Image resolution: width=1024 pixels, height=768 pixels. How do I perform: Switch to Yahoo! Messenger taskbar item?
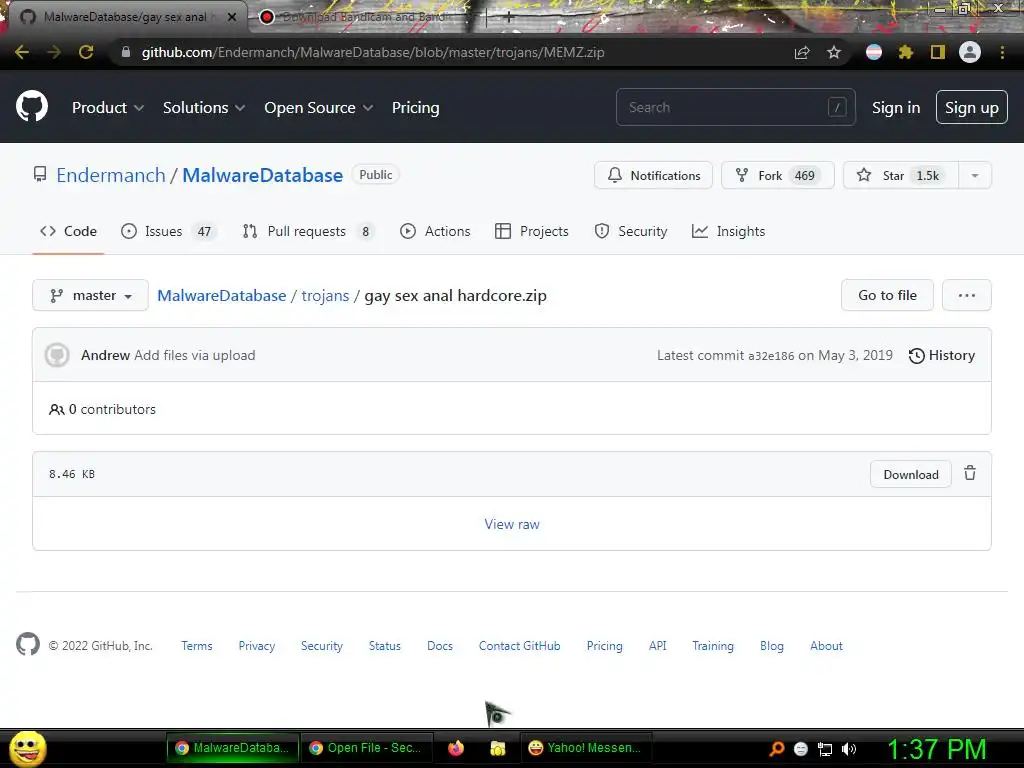(x=585, y=748)
